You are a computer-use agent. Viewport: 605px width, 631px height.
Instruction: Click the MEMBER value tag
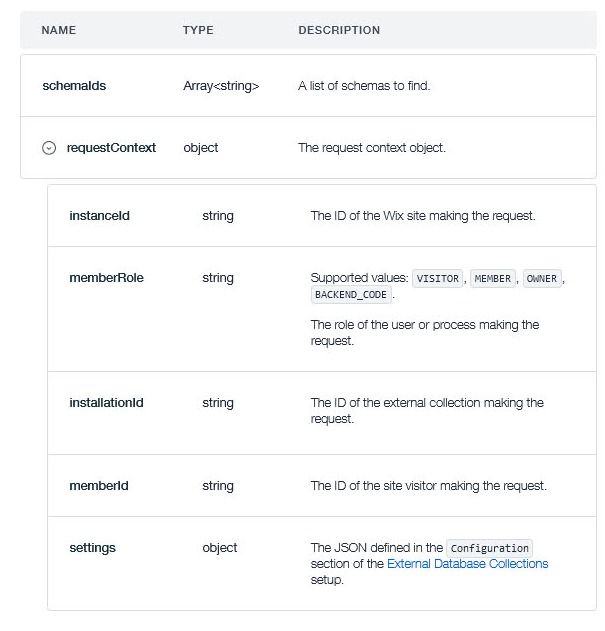pyautogui.click(x=493, y=279)
